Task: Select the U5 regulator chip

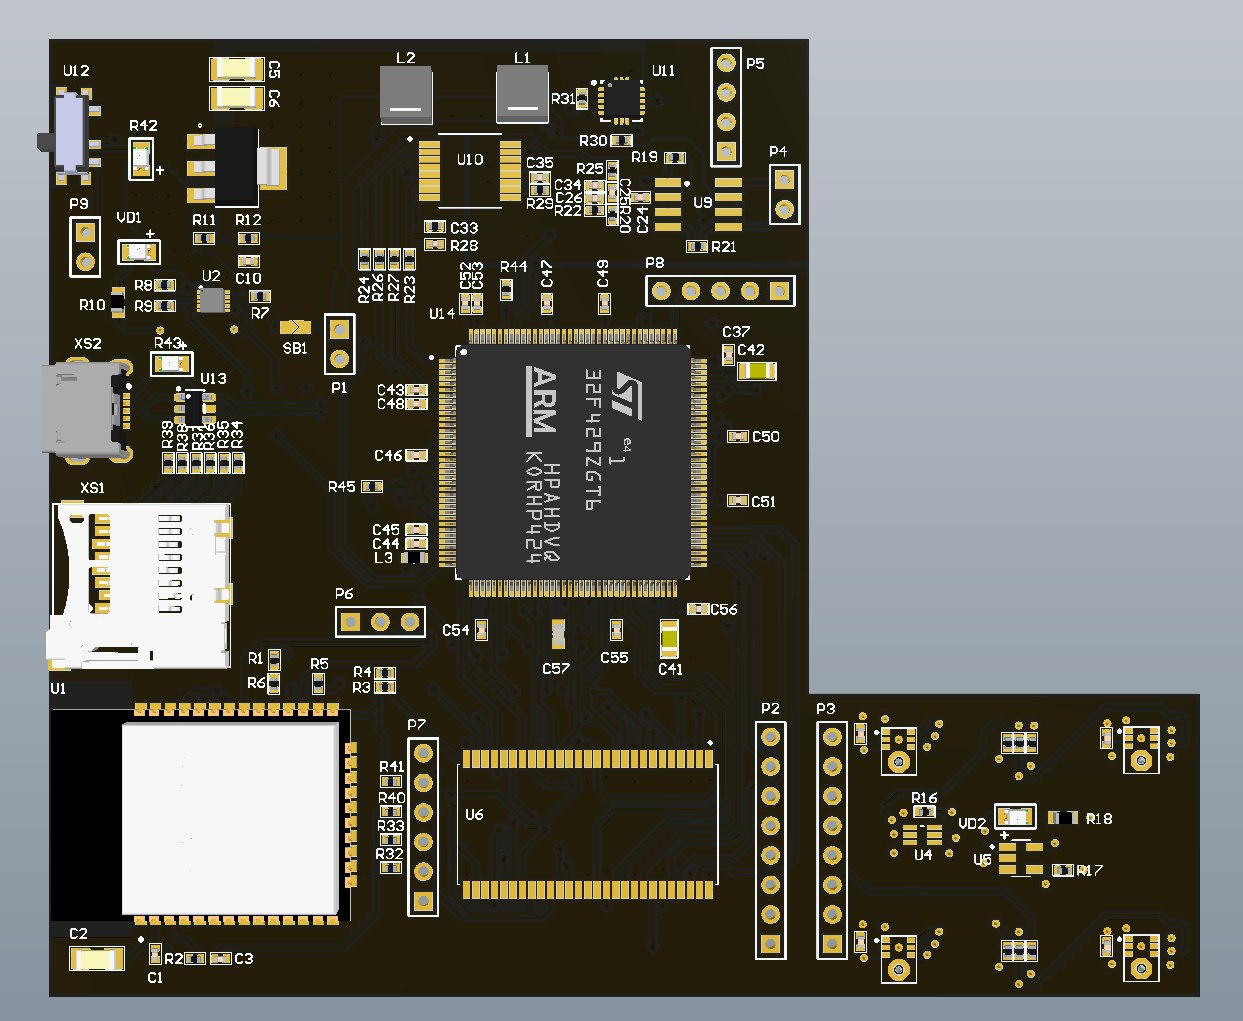Action: 1021,858
